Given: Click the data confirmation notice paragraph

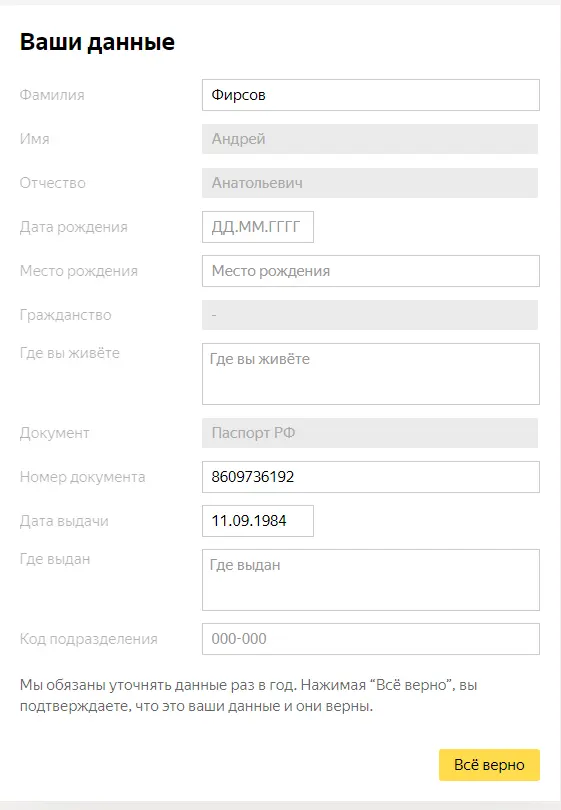Looking at the screenshot, I should [248, 695].
